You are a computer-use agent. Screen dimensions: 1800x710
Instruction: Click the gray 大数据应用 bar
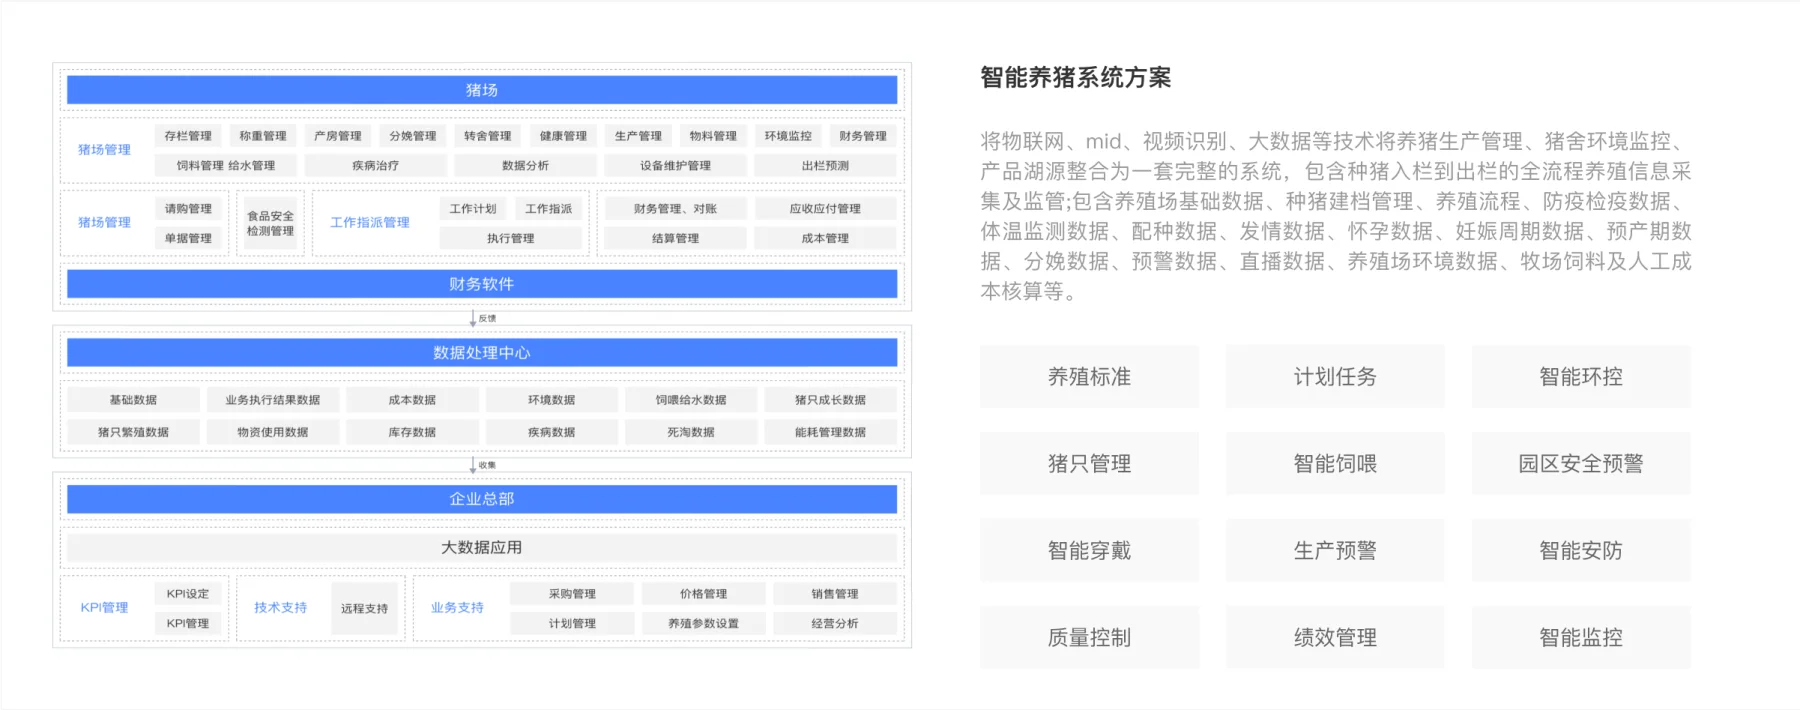(x=482, y=548)
